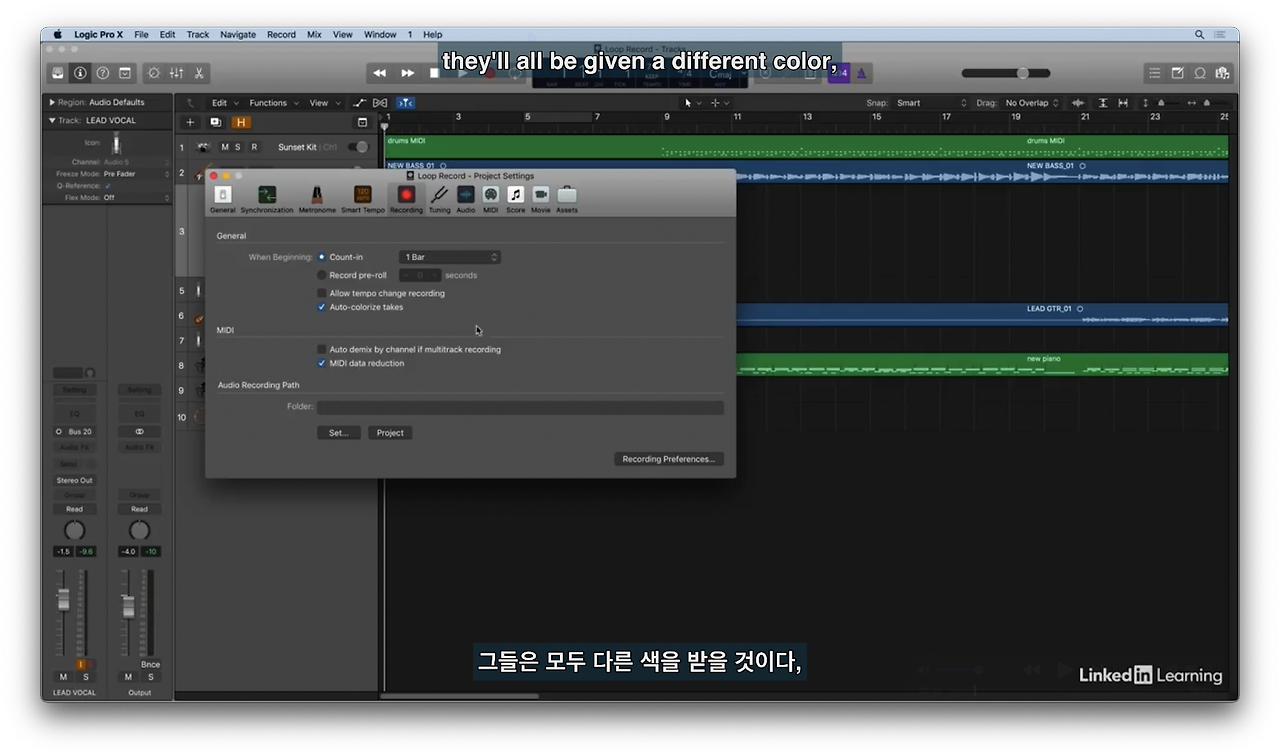Open the Snap Smart dropdown
Image resolution: width=1280 pixels, height=756 pixels.
click(x=931, y=103)
